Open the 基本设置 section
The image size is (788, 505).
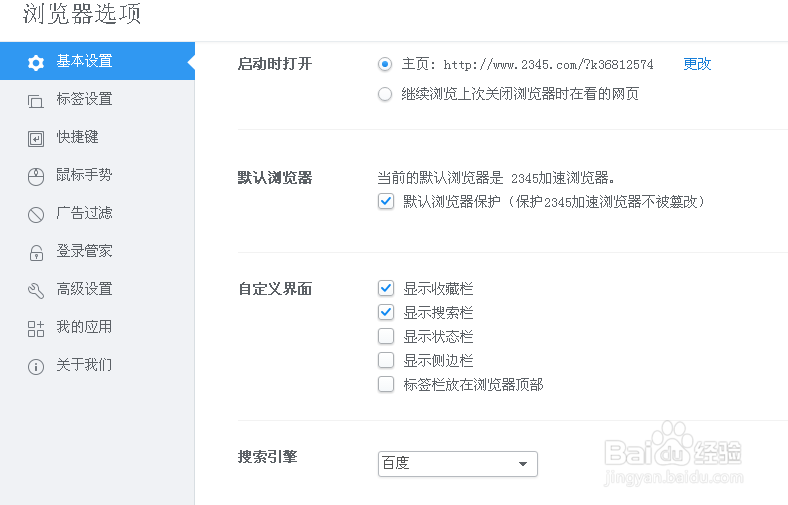[97, 61]
